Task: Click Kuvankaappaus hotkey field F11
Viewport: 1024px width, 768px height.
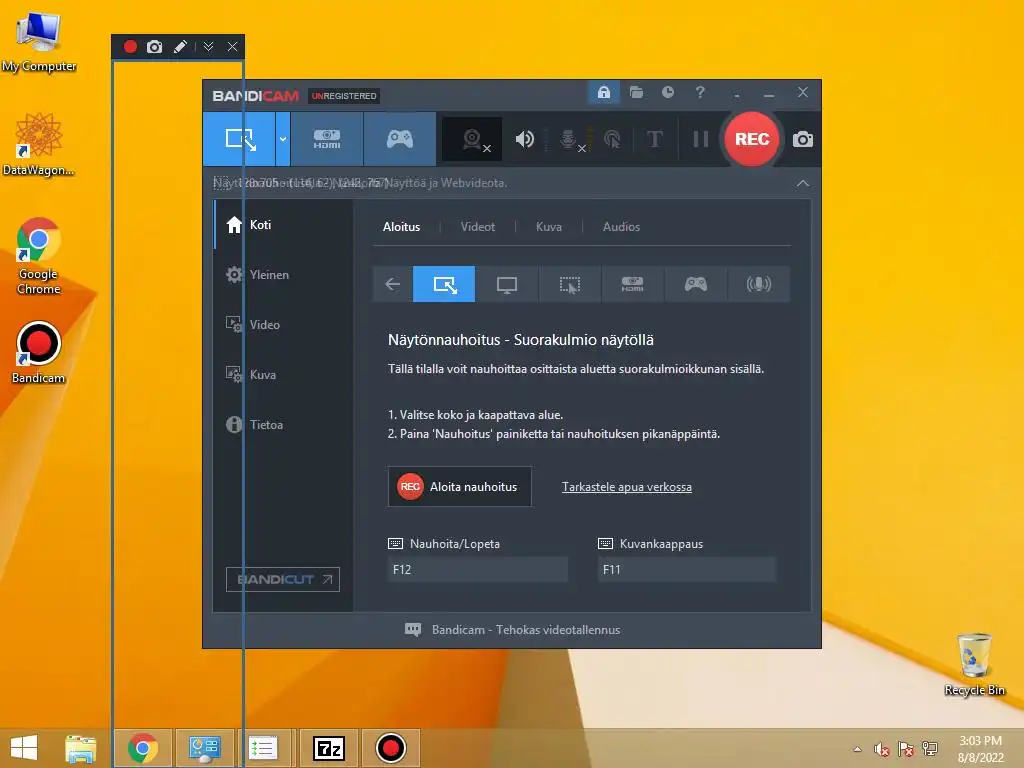Action: coord(686,569)
